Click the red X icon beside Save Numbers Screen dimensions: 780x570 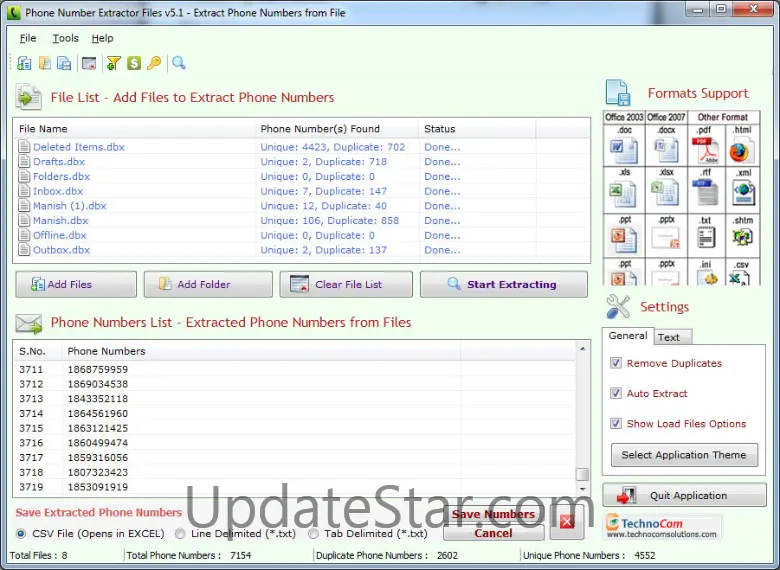[567, 522]
